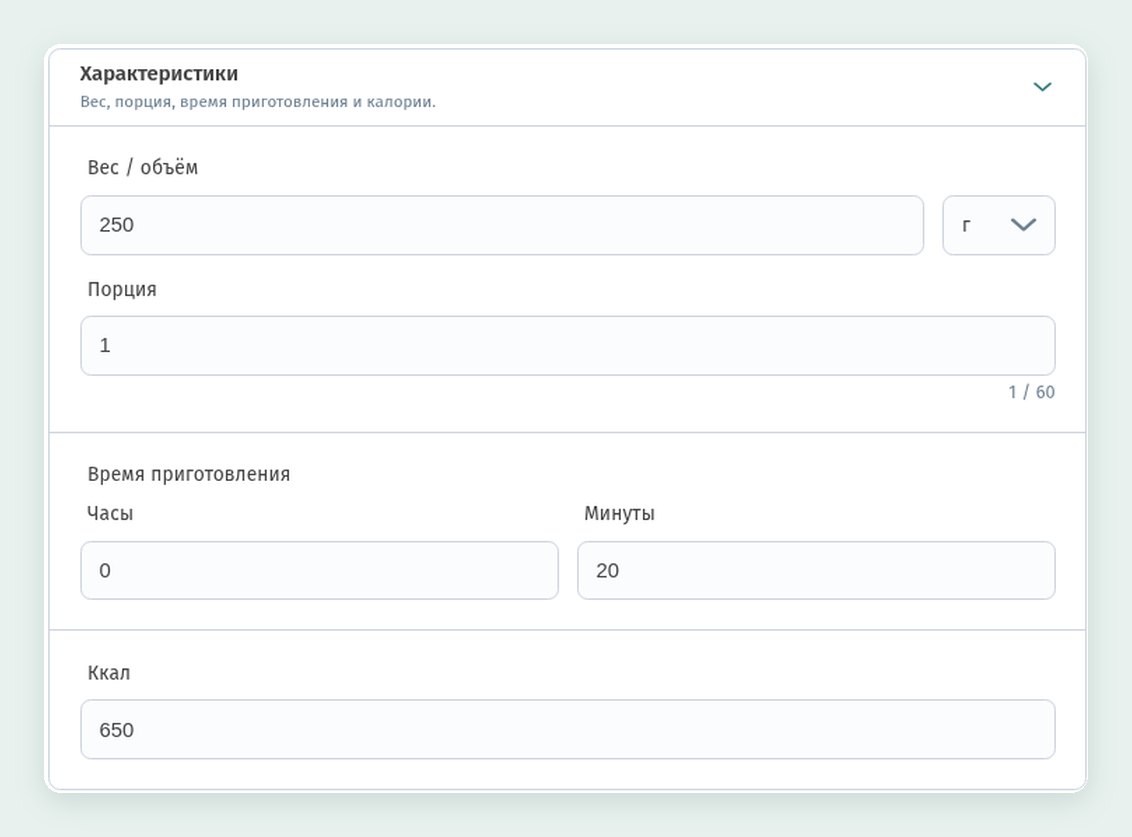The image size is (1132, 837).
Task: Click the Ккал label
Action: tap(109, 673)
